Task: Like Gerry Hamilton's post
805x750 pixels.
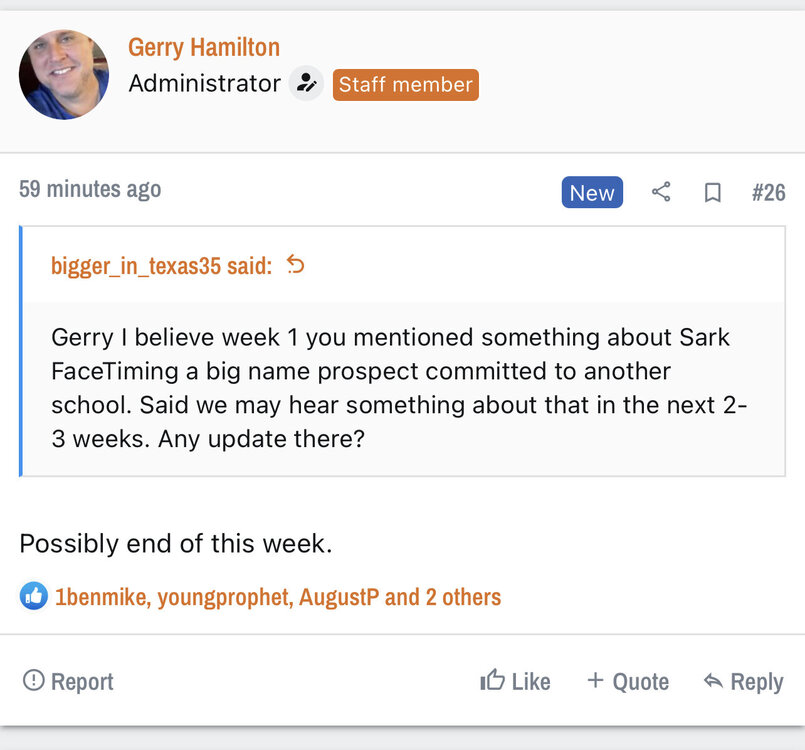Action: [x=516, y=681]
